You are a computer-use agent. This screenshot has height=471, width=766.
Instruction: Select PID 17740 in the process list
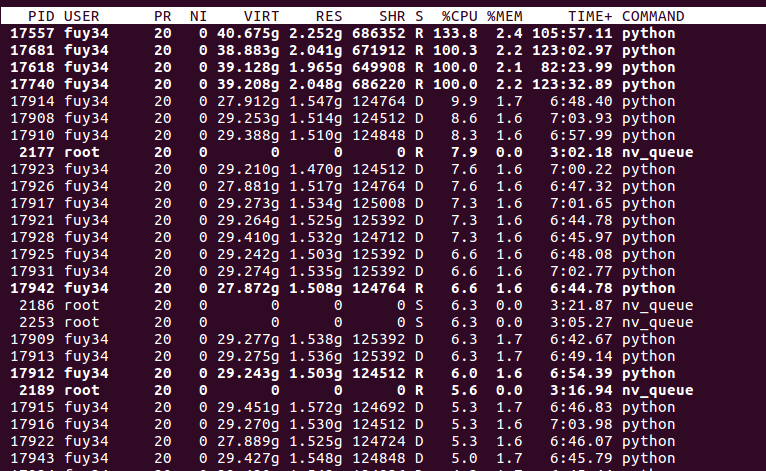tap(32, 84)
